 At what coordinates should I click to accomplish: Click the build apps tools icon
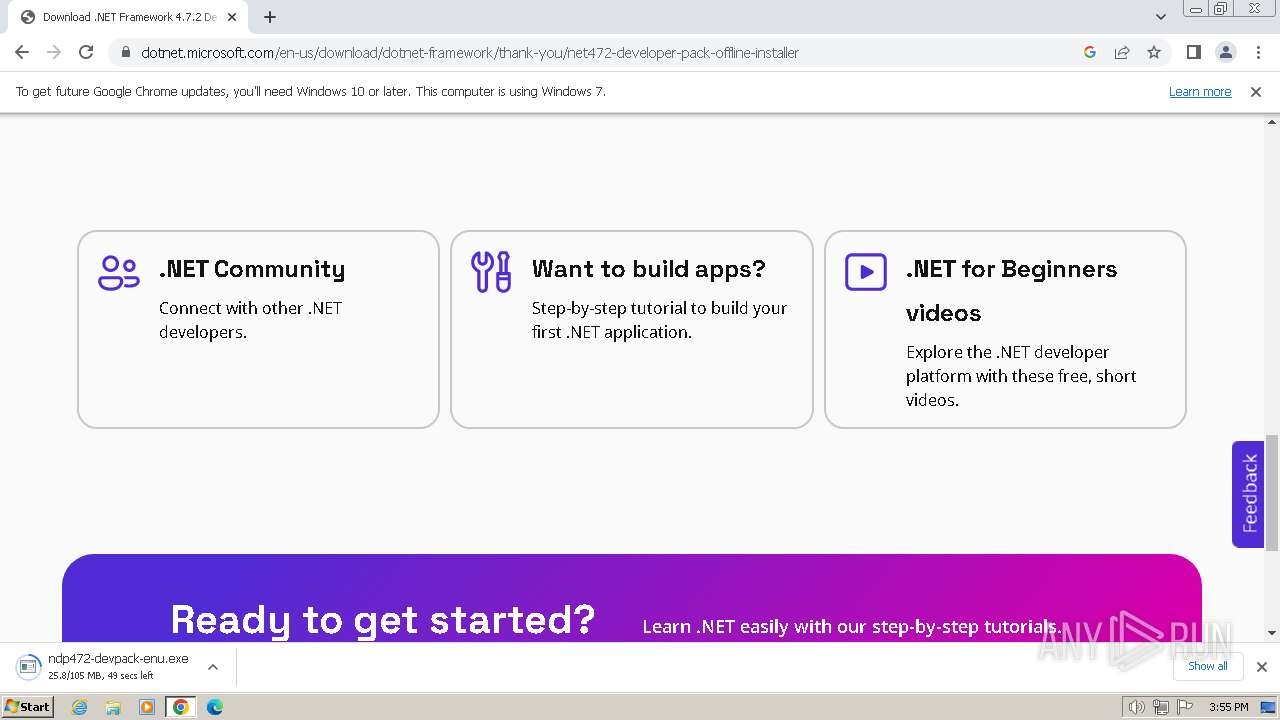coord(491,272)
